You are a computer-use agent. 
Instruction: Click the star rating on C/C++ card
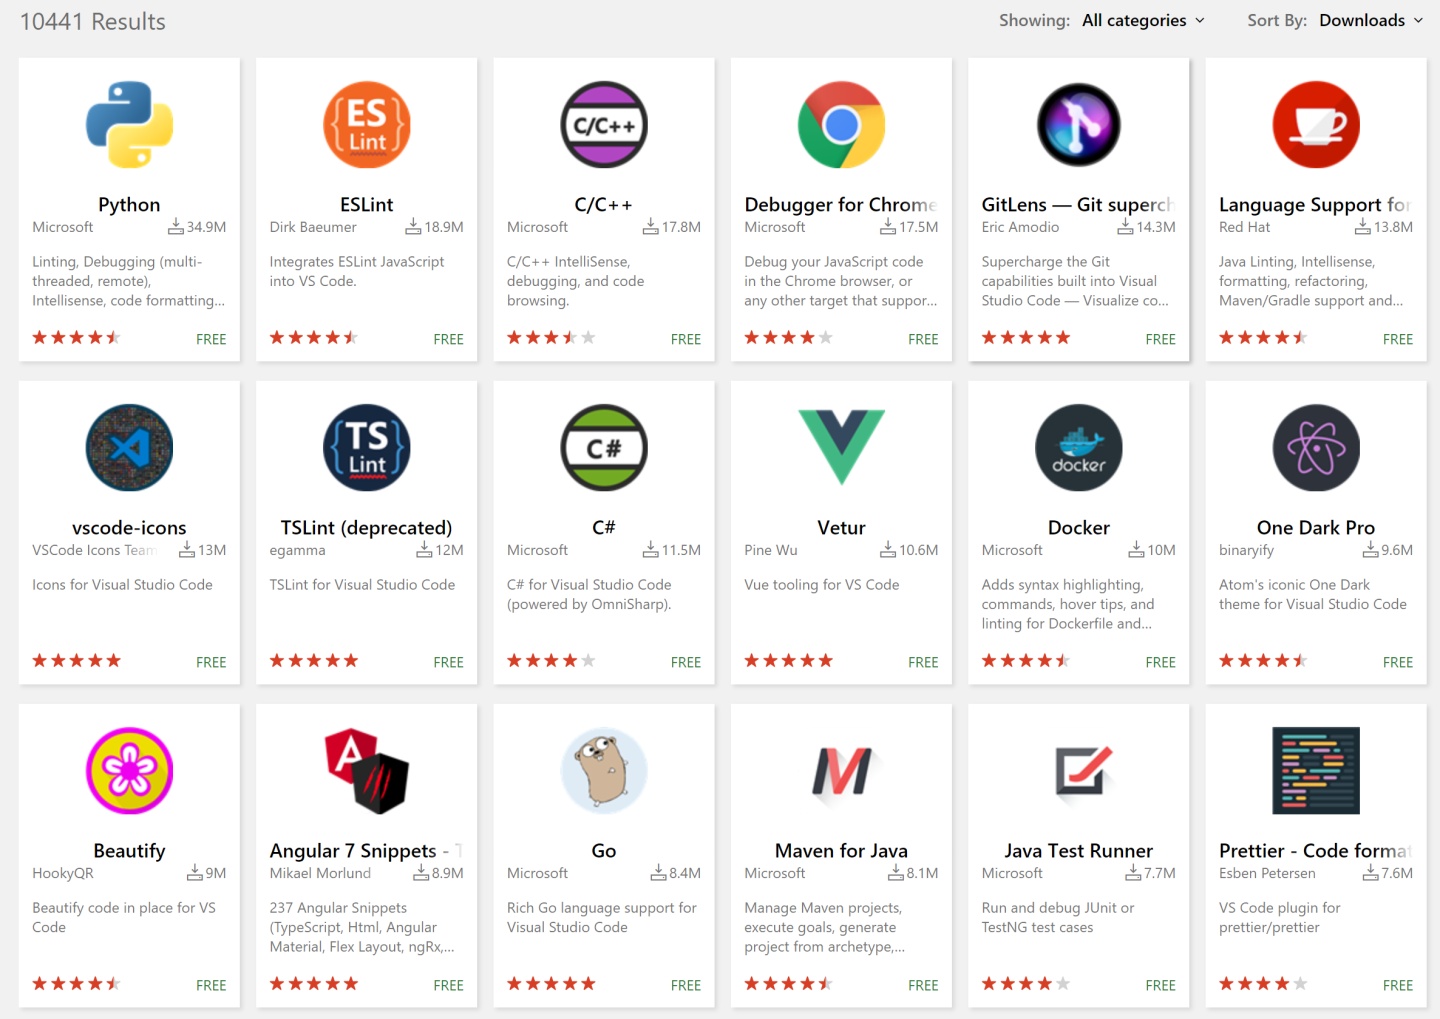(x=551, y=338)
